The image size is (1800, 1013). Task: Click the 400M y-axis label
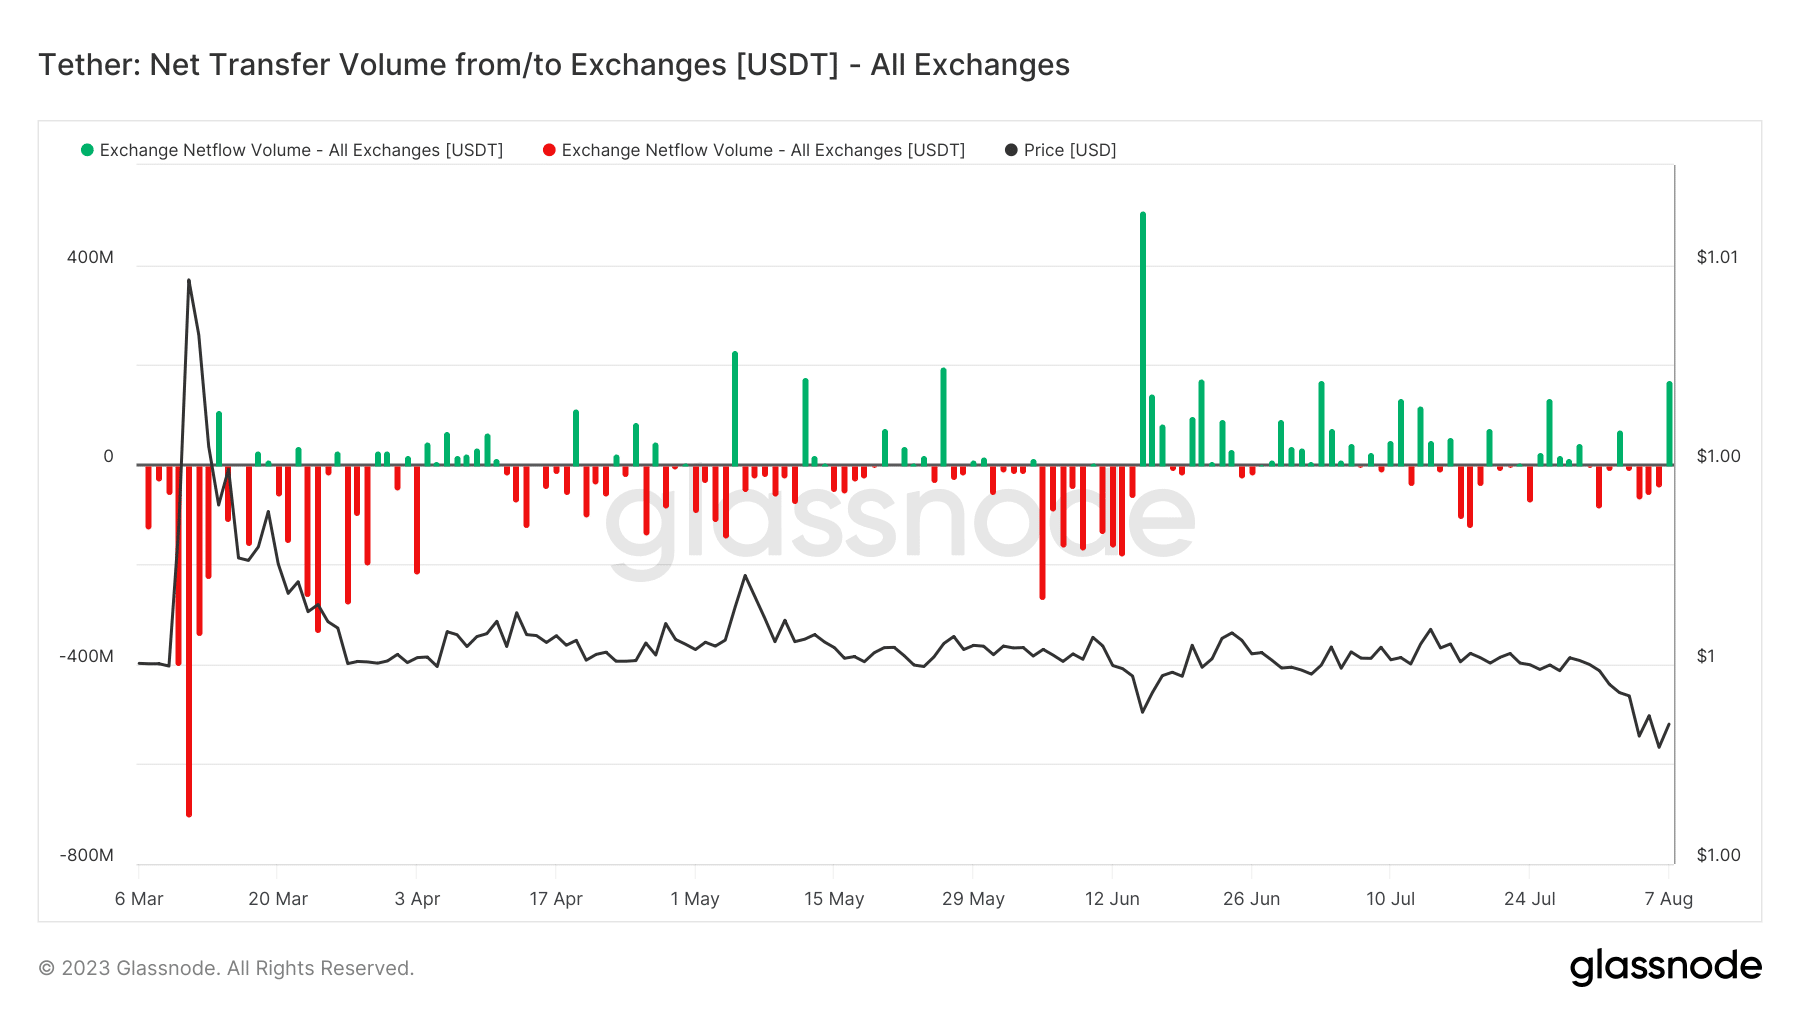pos(90,257)
